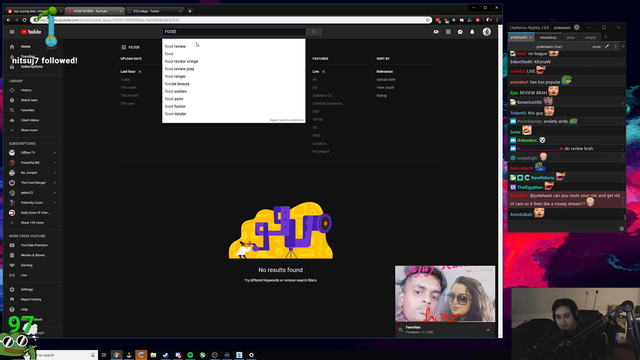Screen dimensions: 640x360
Task: Open the YouTube hamburger guide menu
Action: [12, 32]
